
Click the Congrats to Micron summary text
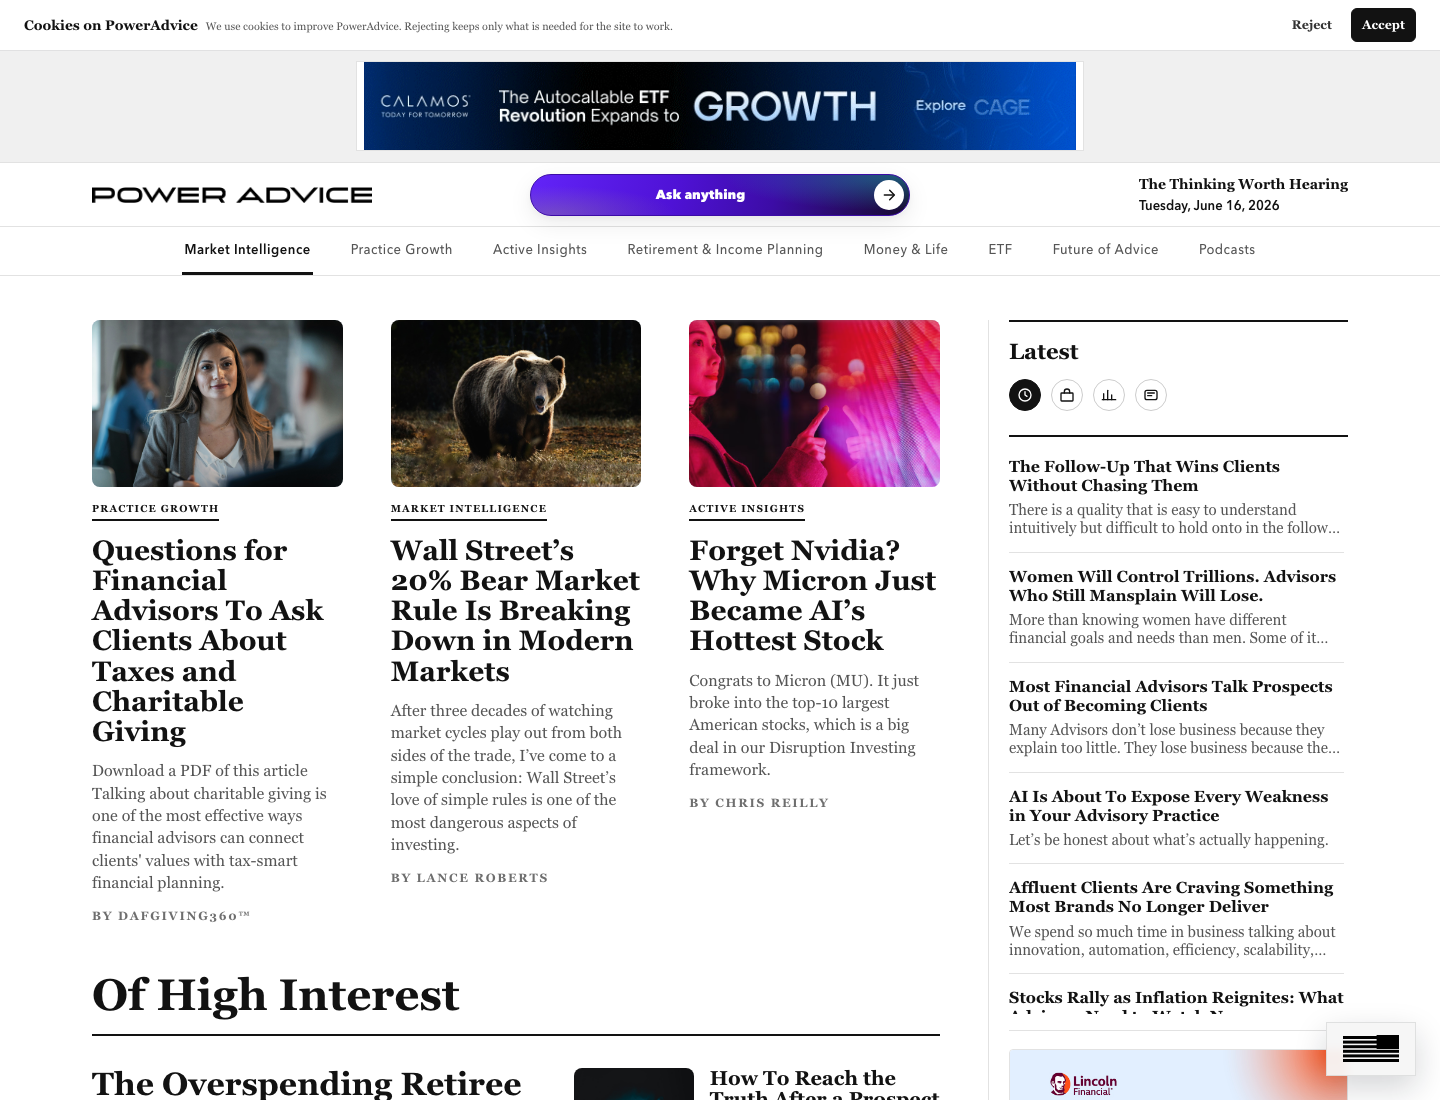804,725
